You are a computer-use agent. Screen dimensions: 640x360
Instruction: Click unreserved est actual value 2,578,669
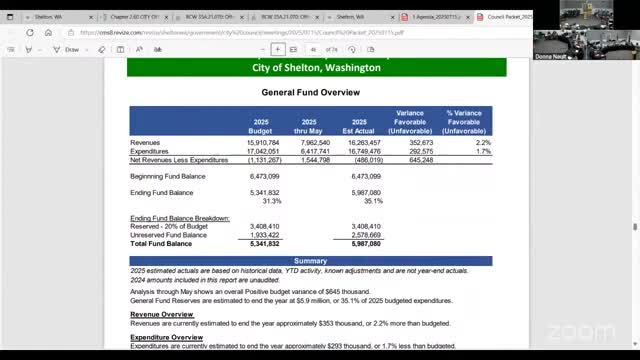click(x=366, y=235)
